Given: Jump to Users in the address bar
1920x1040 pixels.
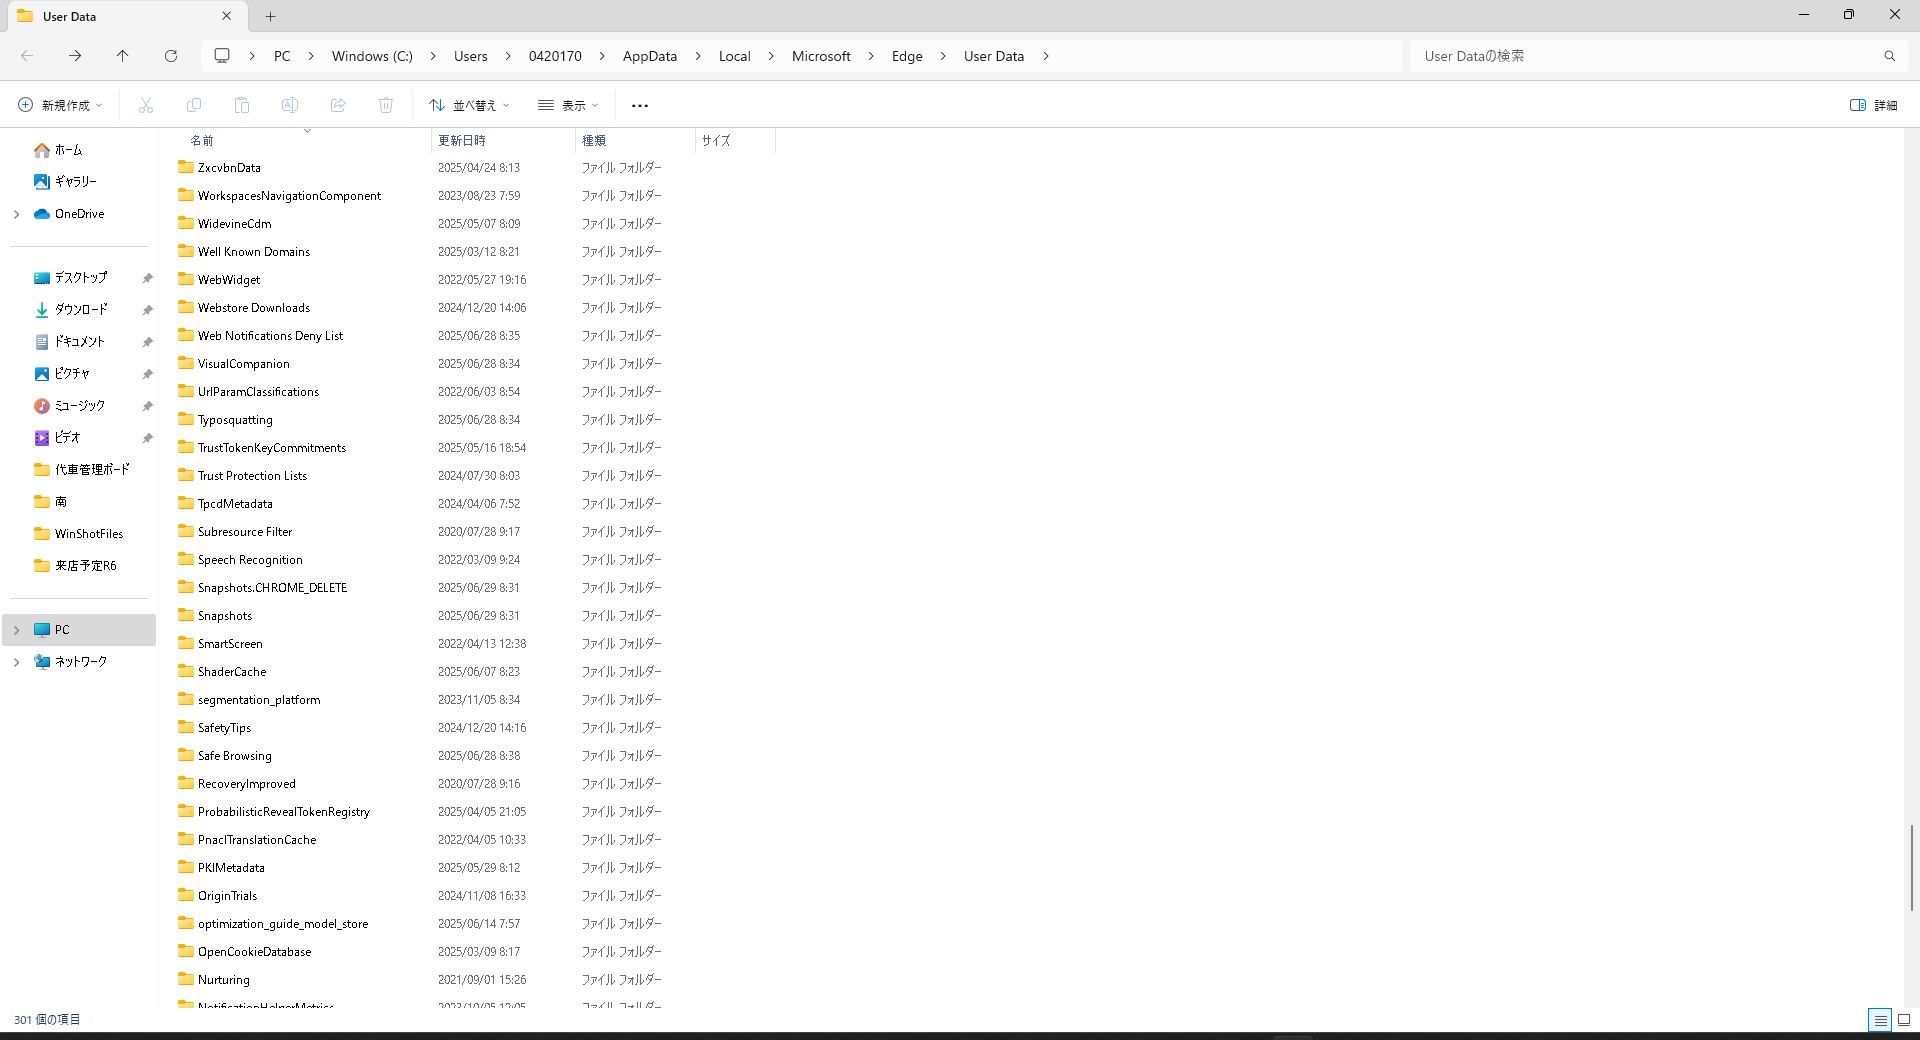Looking at the screenshot, I should tap(470, 56).
